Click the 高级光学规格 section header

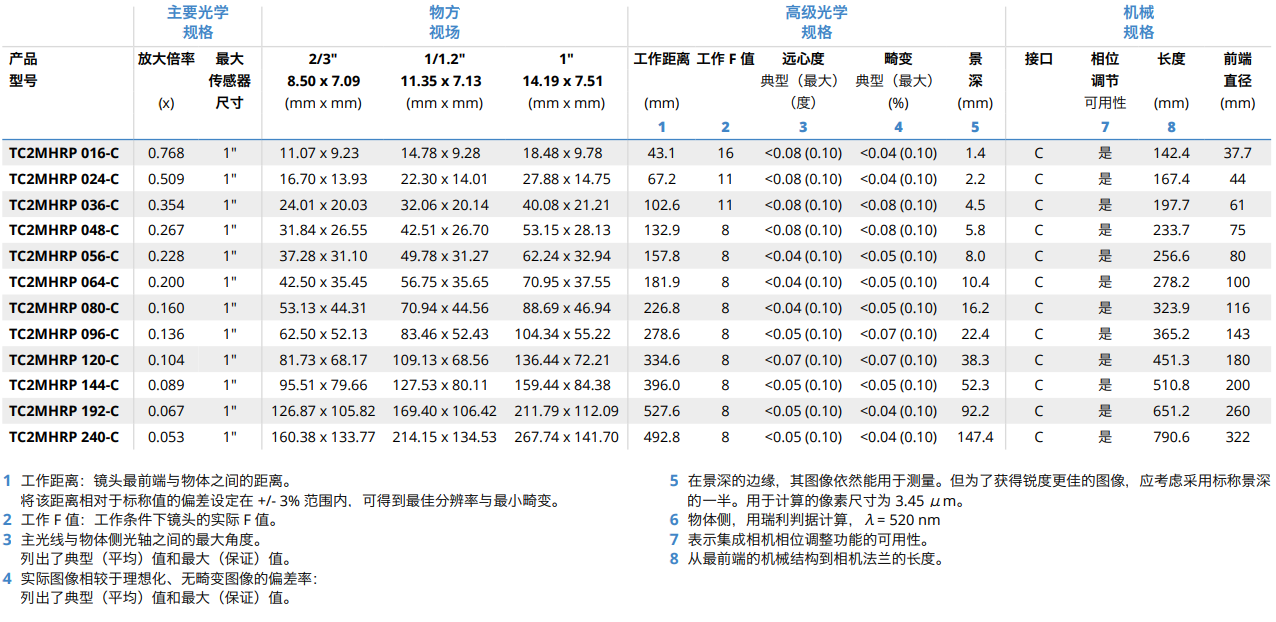(816, 22)
